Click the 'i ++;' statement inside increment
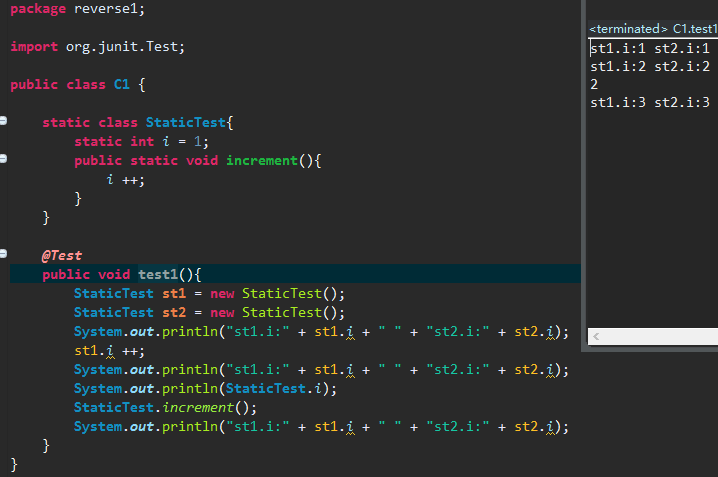 pyautogui.click(x=125, y=180)
